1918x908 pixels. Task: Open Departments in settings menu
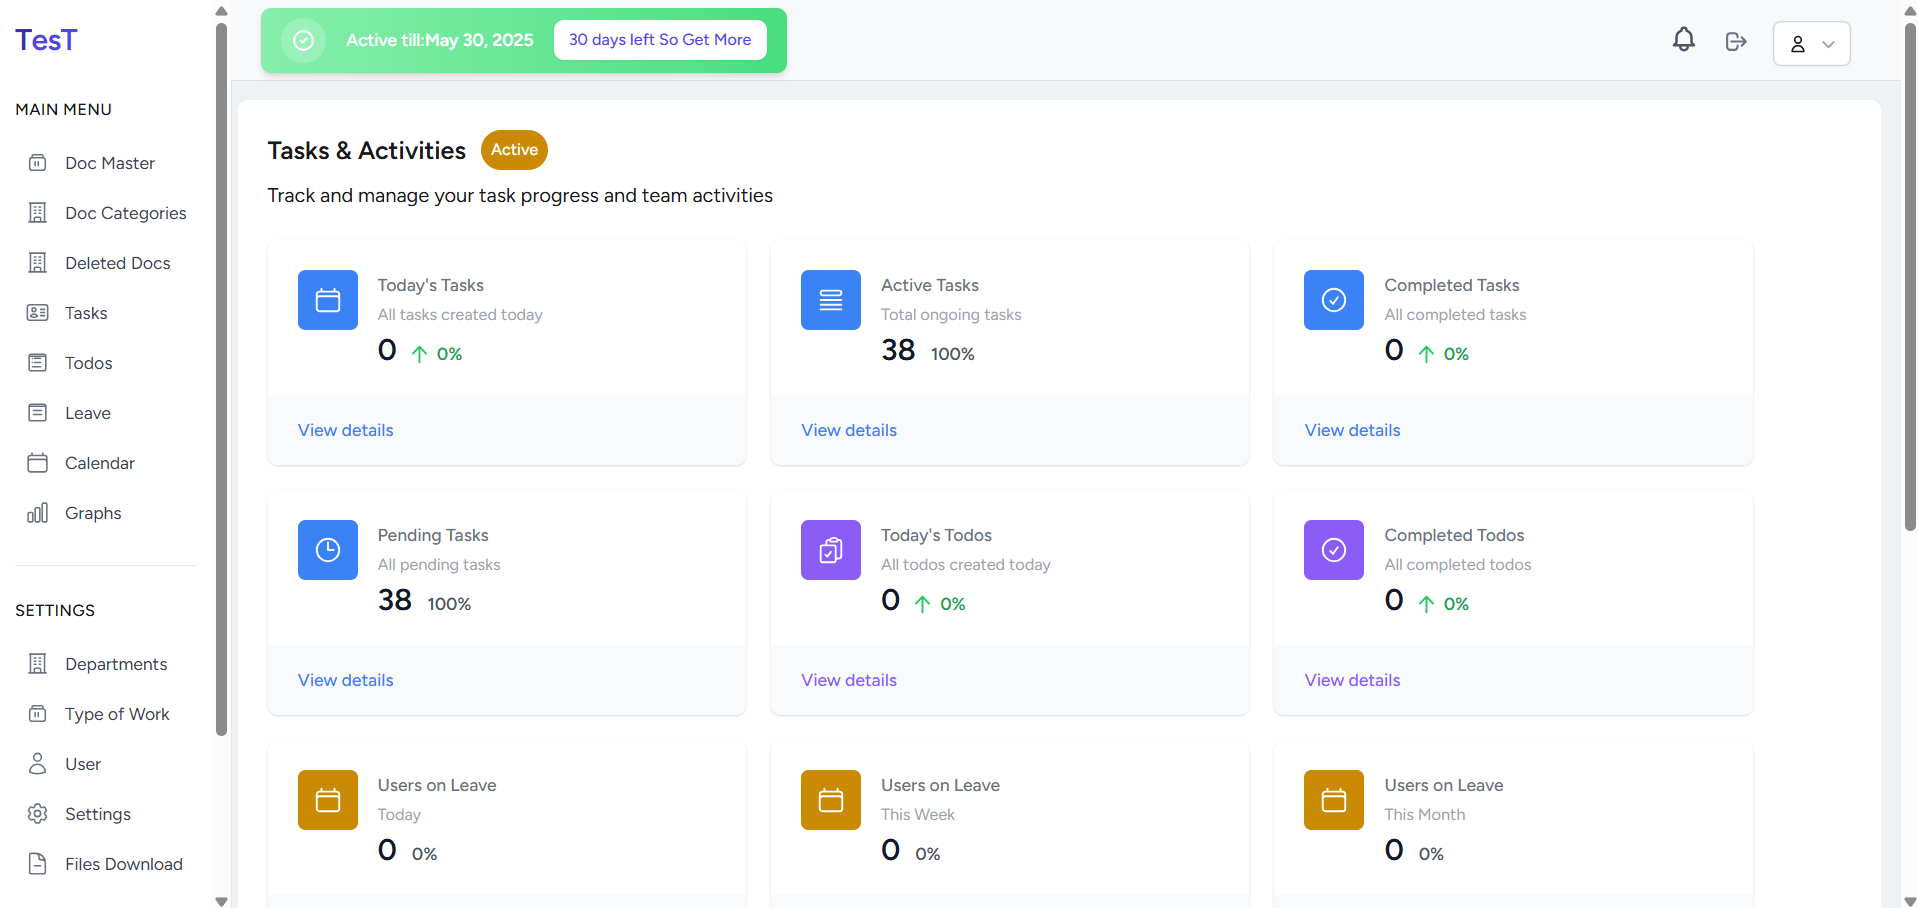(116, 664)
